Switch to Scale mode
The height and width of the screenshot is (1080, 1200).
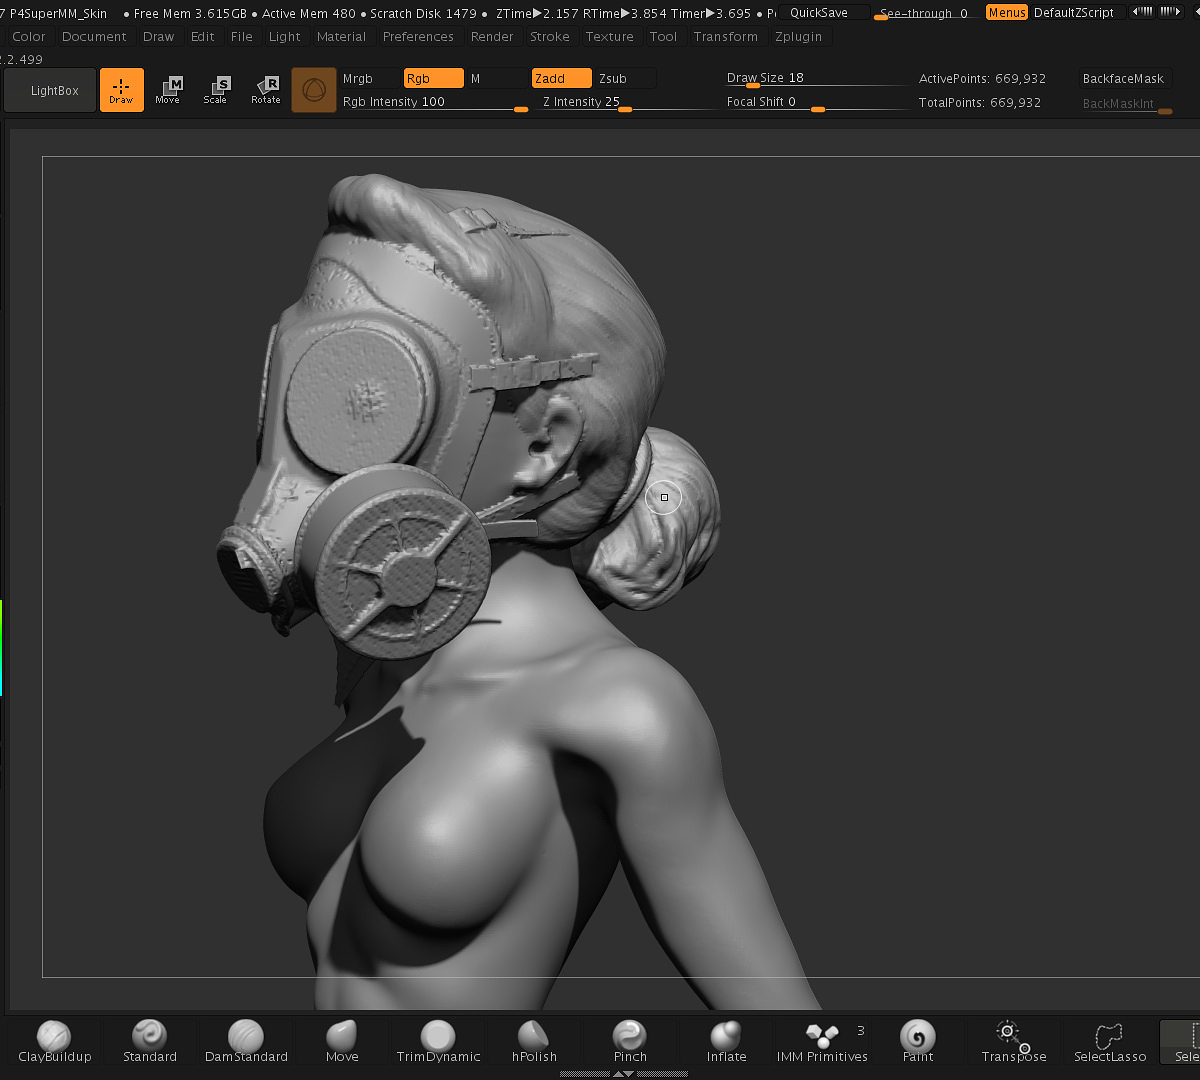pos(215,90)
